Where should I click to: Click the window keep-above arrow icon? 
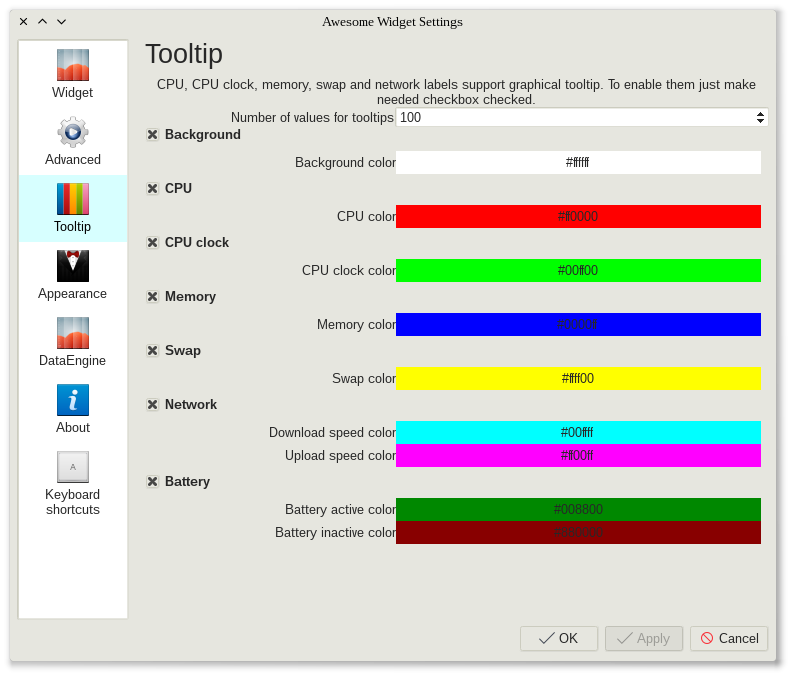pyautogui.click(x=42, y=21)
